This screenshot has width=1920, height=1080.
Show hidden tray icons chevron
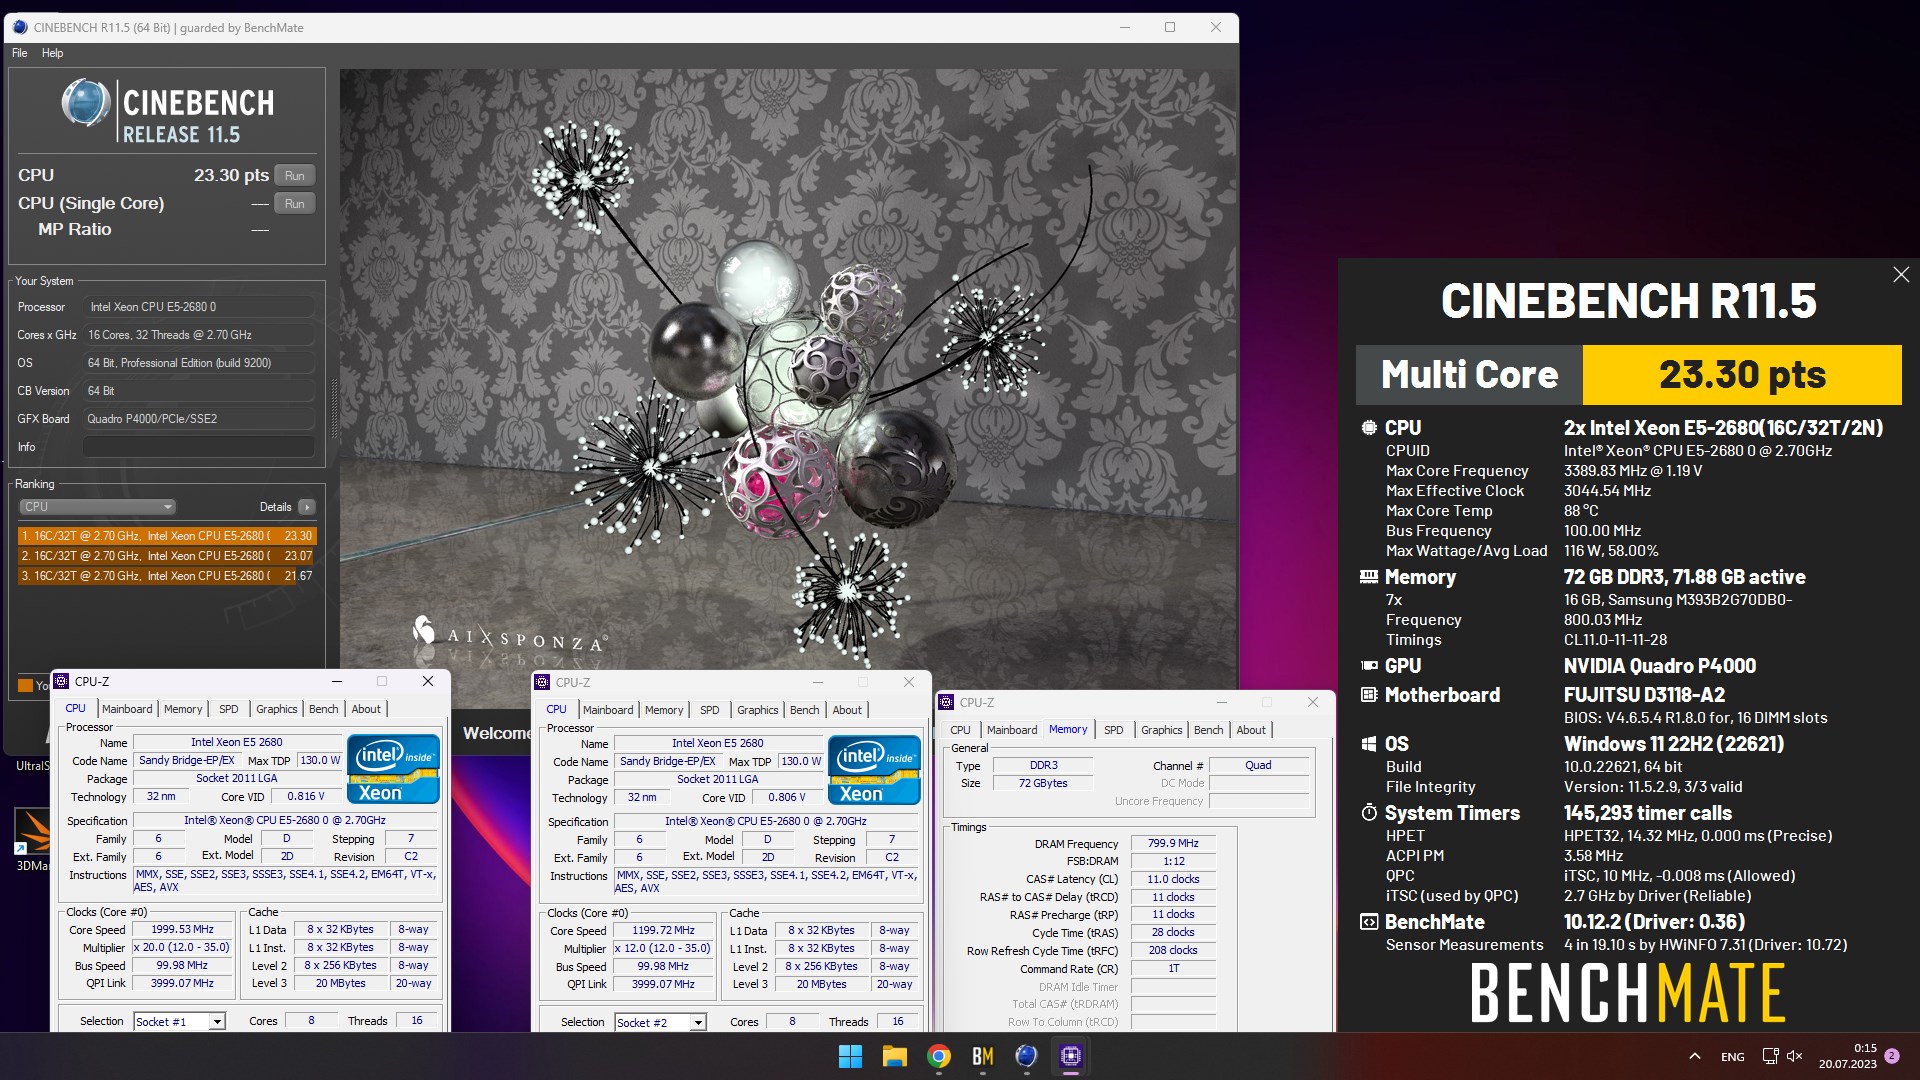click(1695, 1056)
